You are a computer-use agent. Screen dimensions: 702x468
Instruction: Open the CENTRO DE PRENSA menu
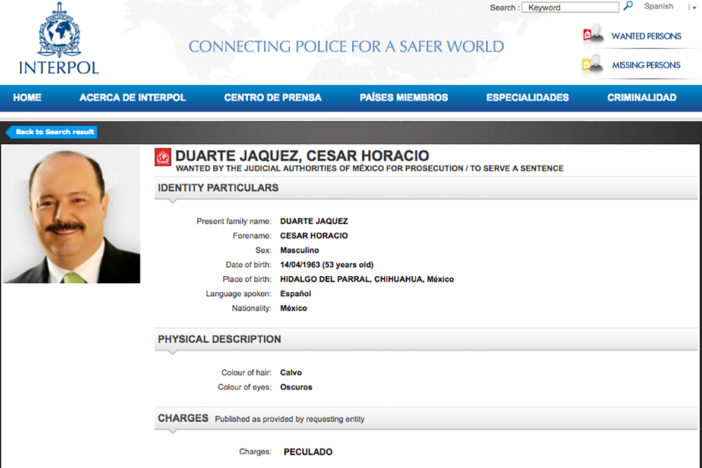click(272, 97)
